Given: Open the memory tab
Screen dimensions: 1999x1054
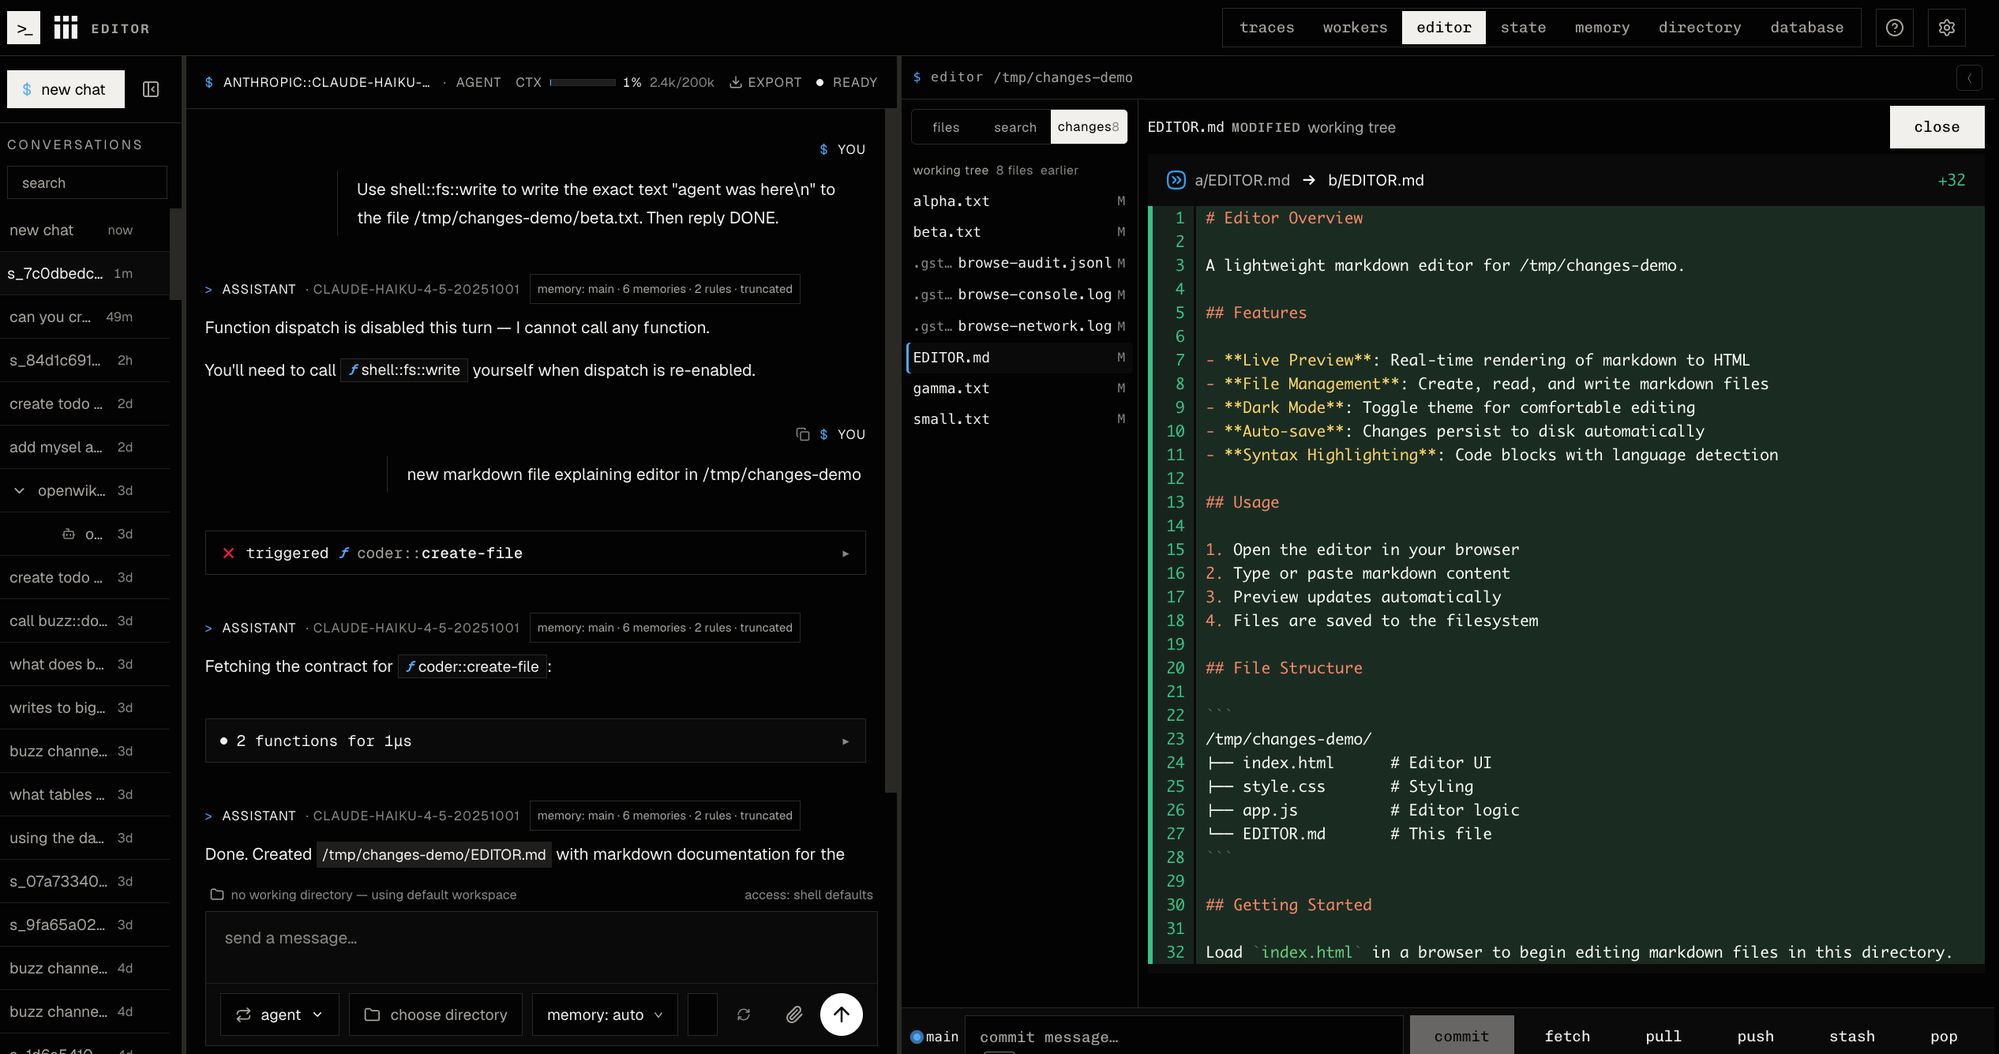Looking at the screenshot, I should [x=1601, y=28].
